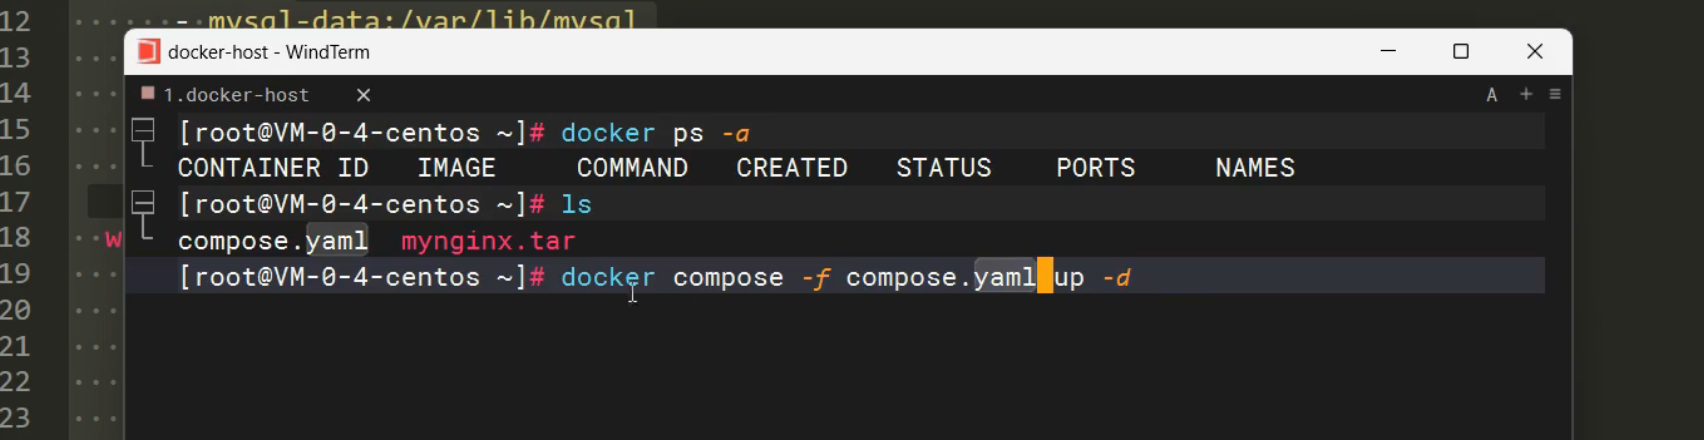The image size is (1704, 440).
Task: Close the WindTerm window
Action: click(x=1535, y=51)
